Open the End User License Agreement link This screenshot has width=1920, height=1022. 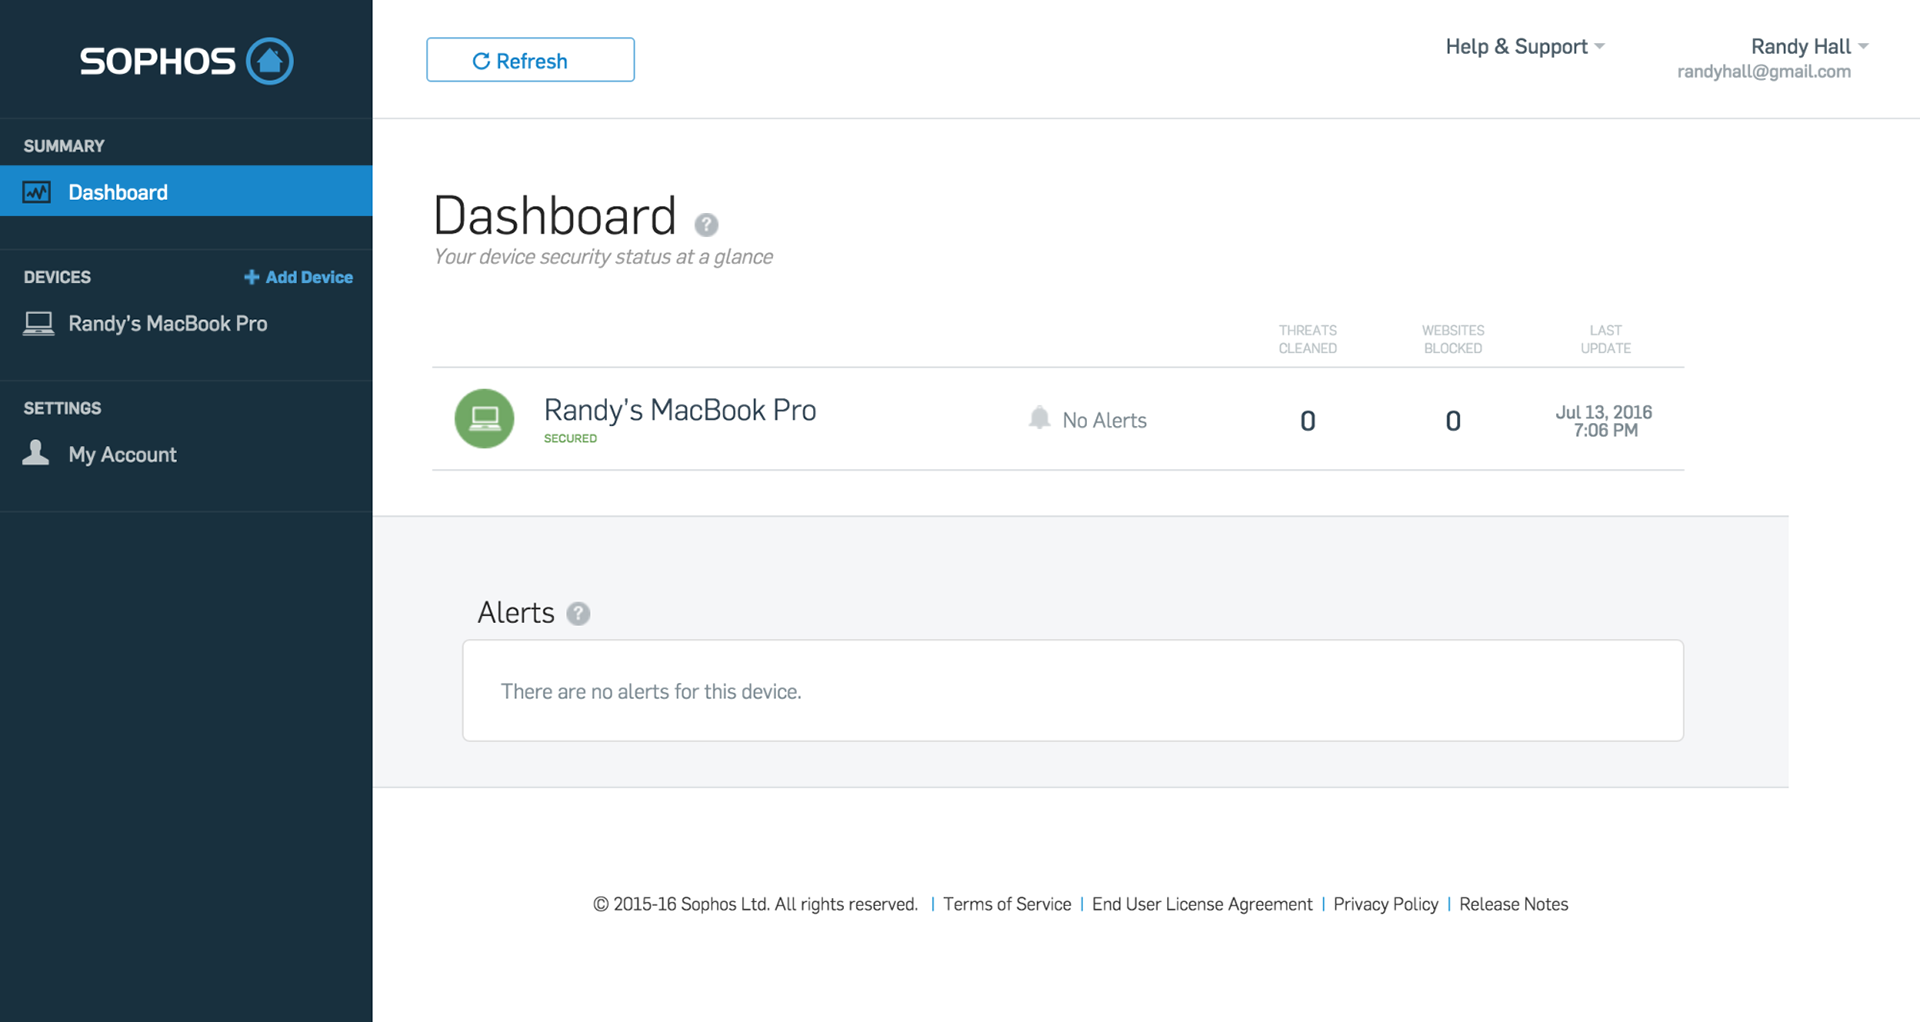click(1202, 904)
